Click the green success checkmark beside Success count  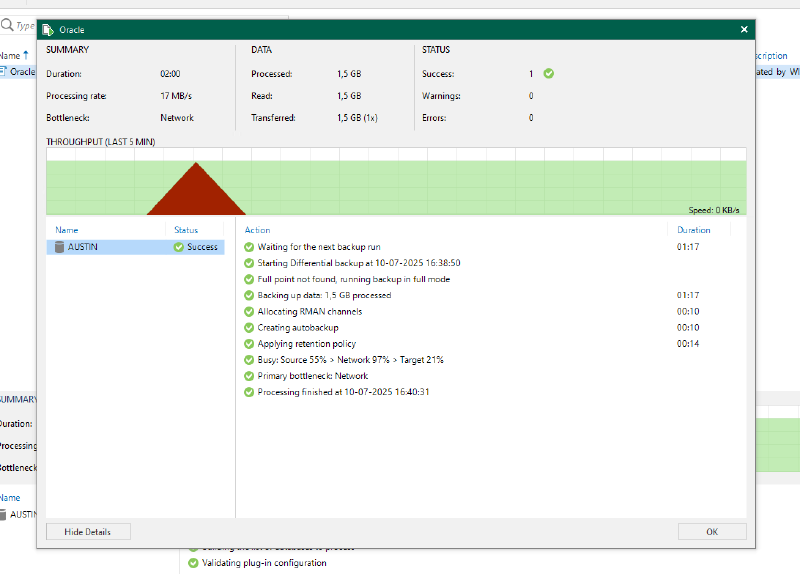coord(548,73)
